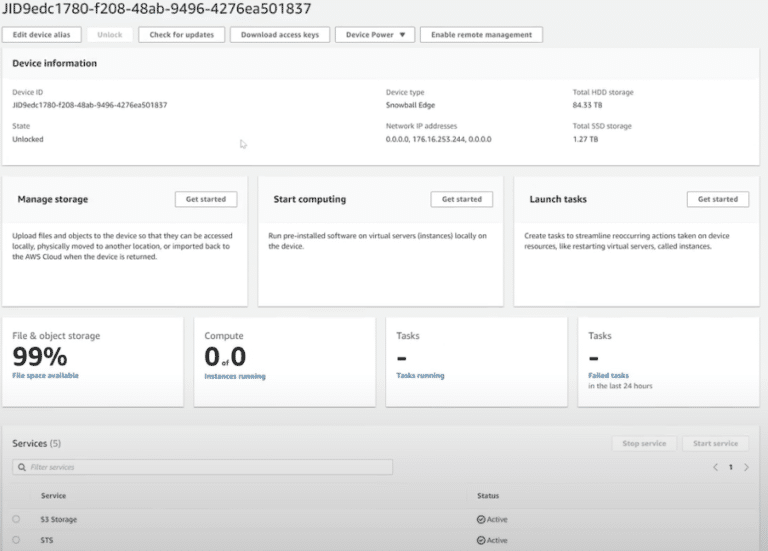Image resolution: width=768 pixels, height=551 pixels.
Task: Download access keys for the device
Action: tap(280, 35)
